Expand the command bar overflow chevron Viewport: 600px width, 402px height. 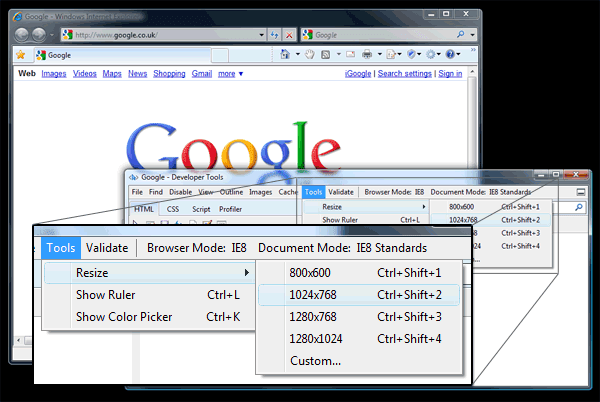[473, 50]
